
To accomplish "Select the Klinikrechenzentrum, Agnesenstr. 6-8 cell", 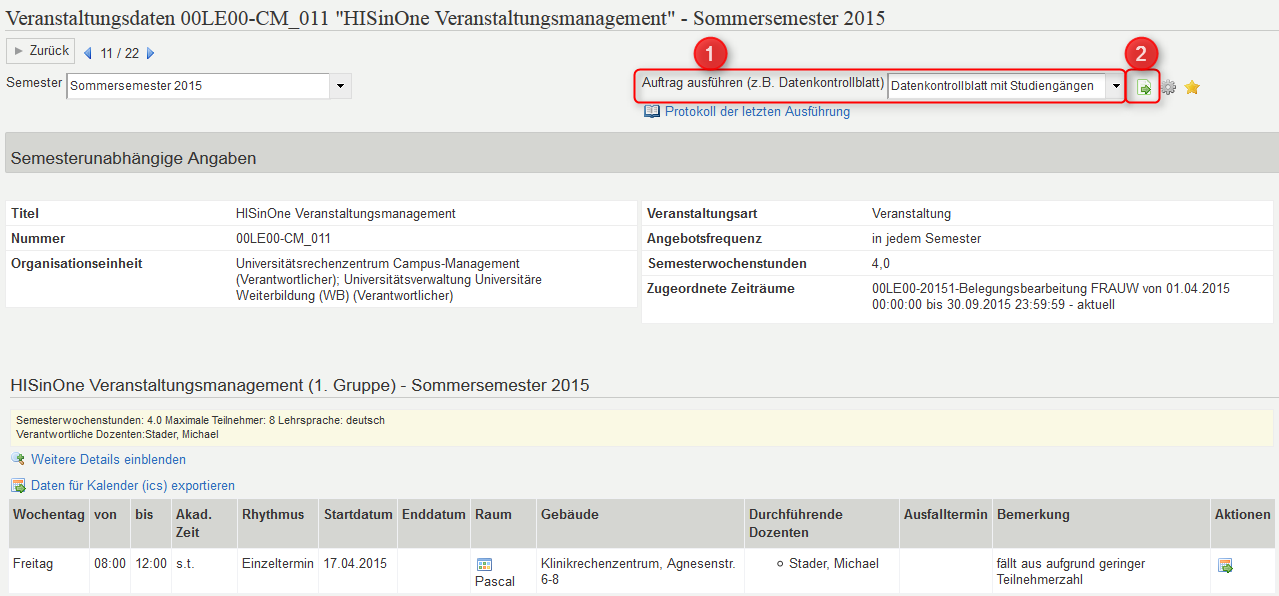I will 638,573.
